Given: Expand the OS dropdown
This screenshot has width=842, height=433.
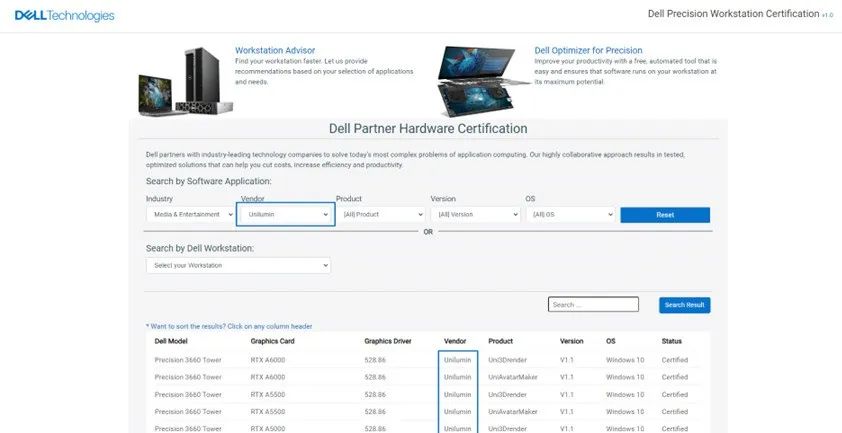Looking at the screenshot, I should (569, 215).
